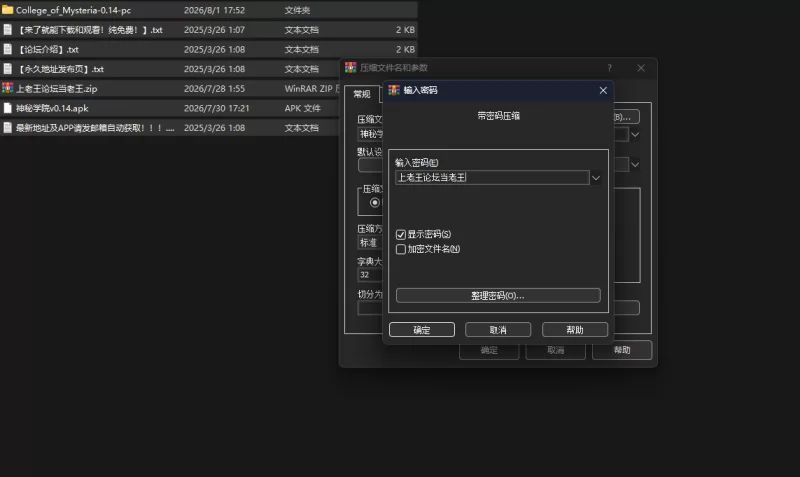The height and width of the screenshot is (477, 800).
Task: Select file name College_of_Mysteria-0.14-pc
Action: (73, 10)
